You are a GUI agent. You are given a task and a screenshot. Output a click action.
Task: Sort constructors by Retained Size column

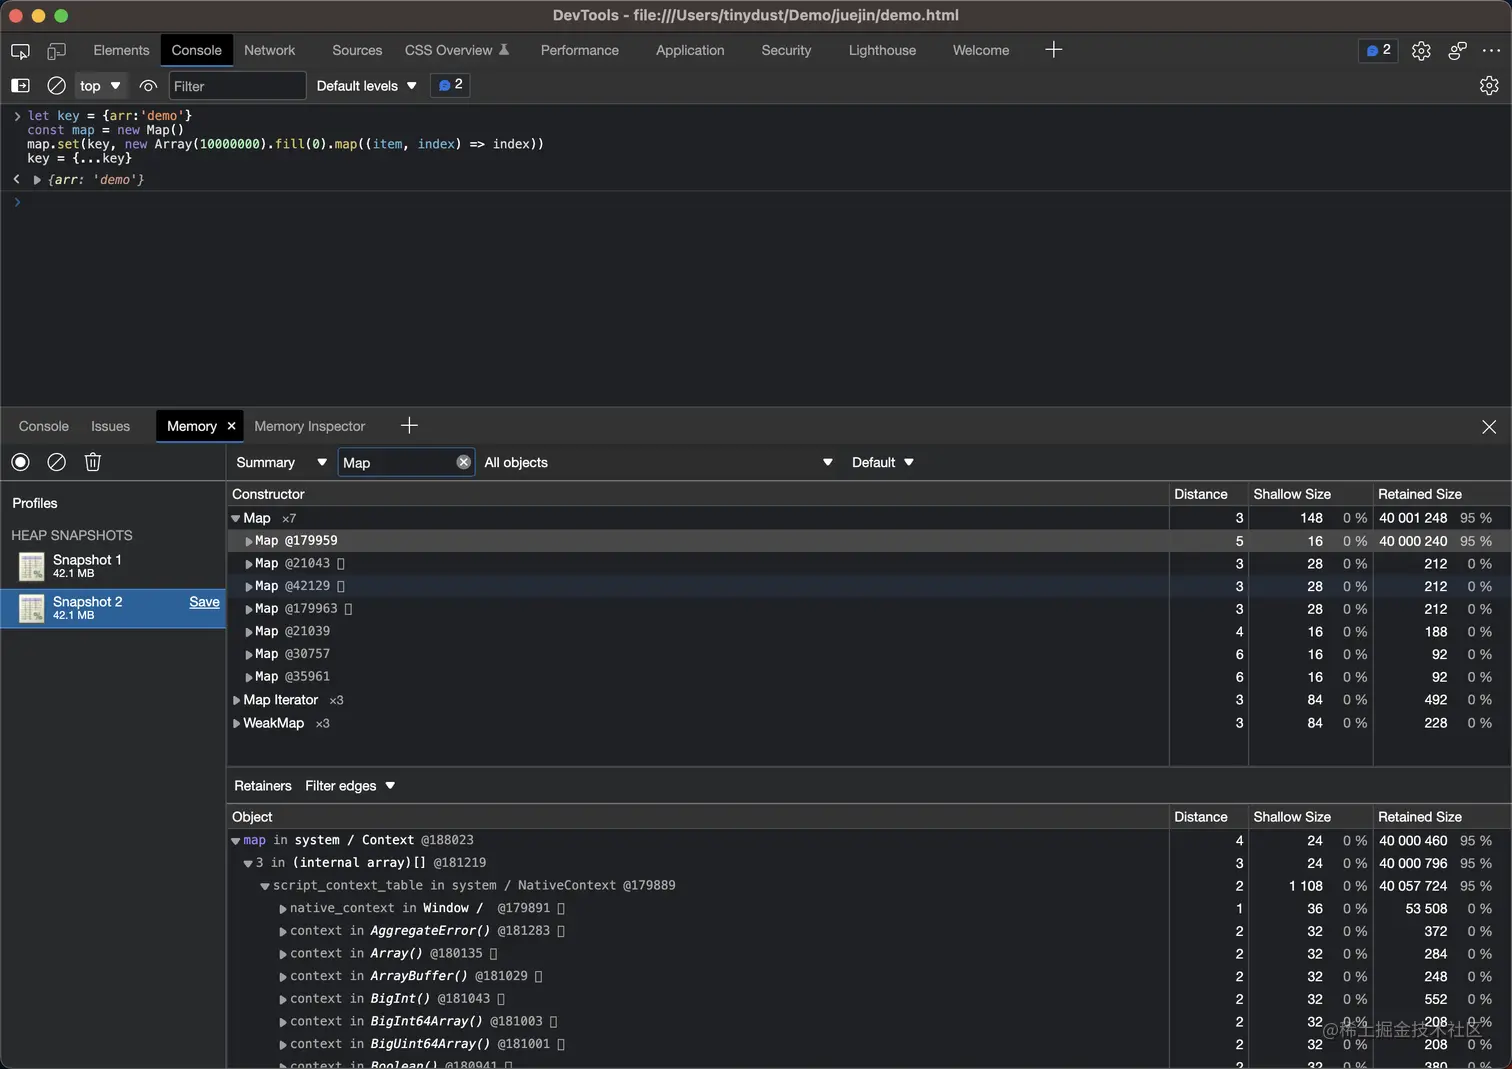tap(1442, 494)
